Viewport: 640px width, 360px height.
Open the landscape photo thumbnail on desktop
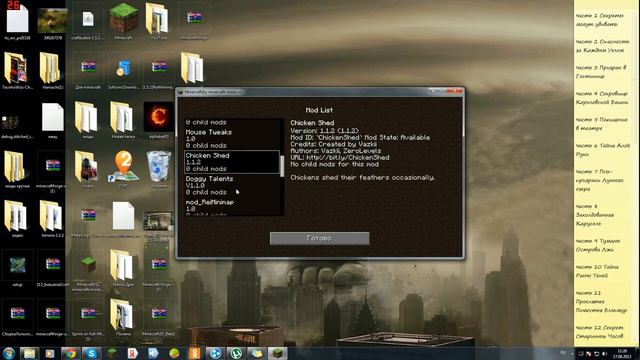click(52, 22)
